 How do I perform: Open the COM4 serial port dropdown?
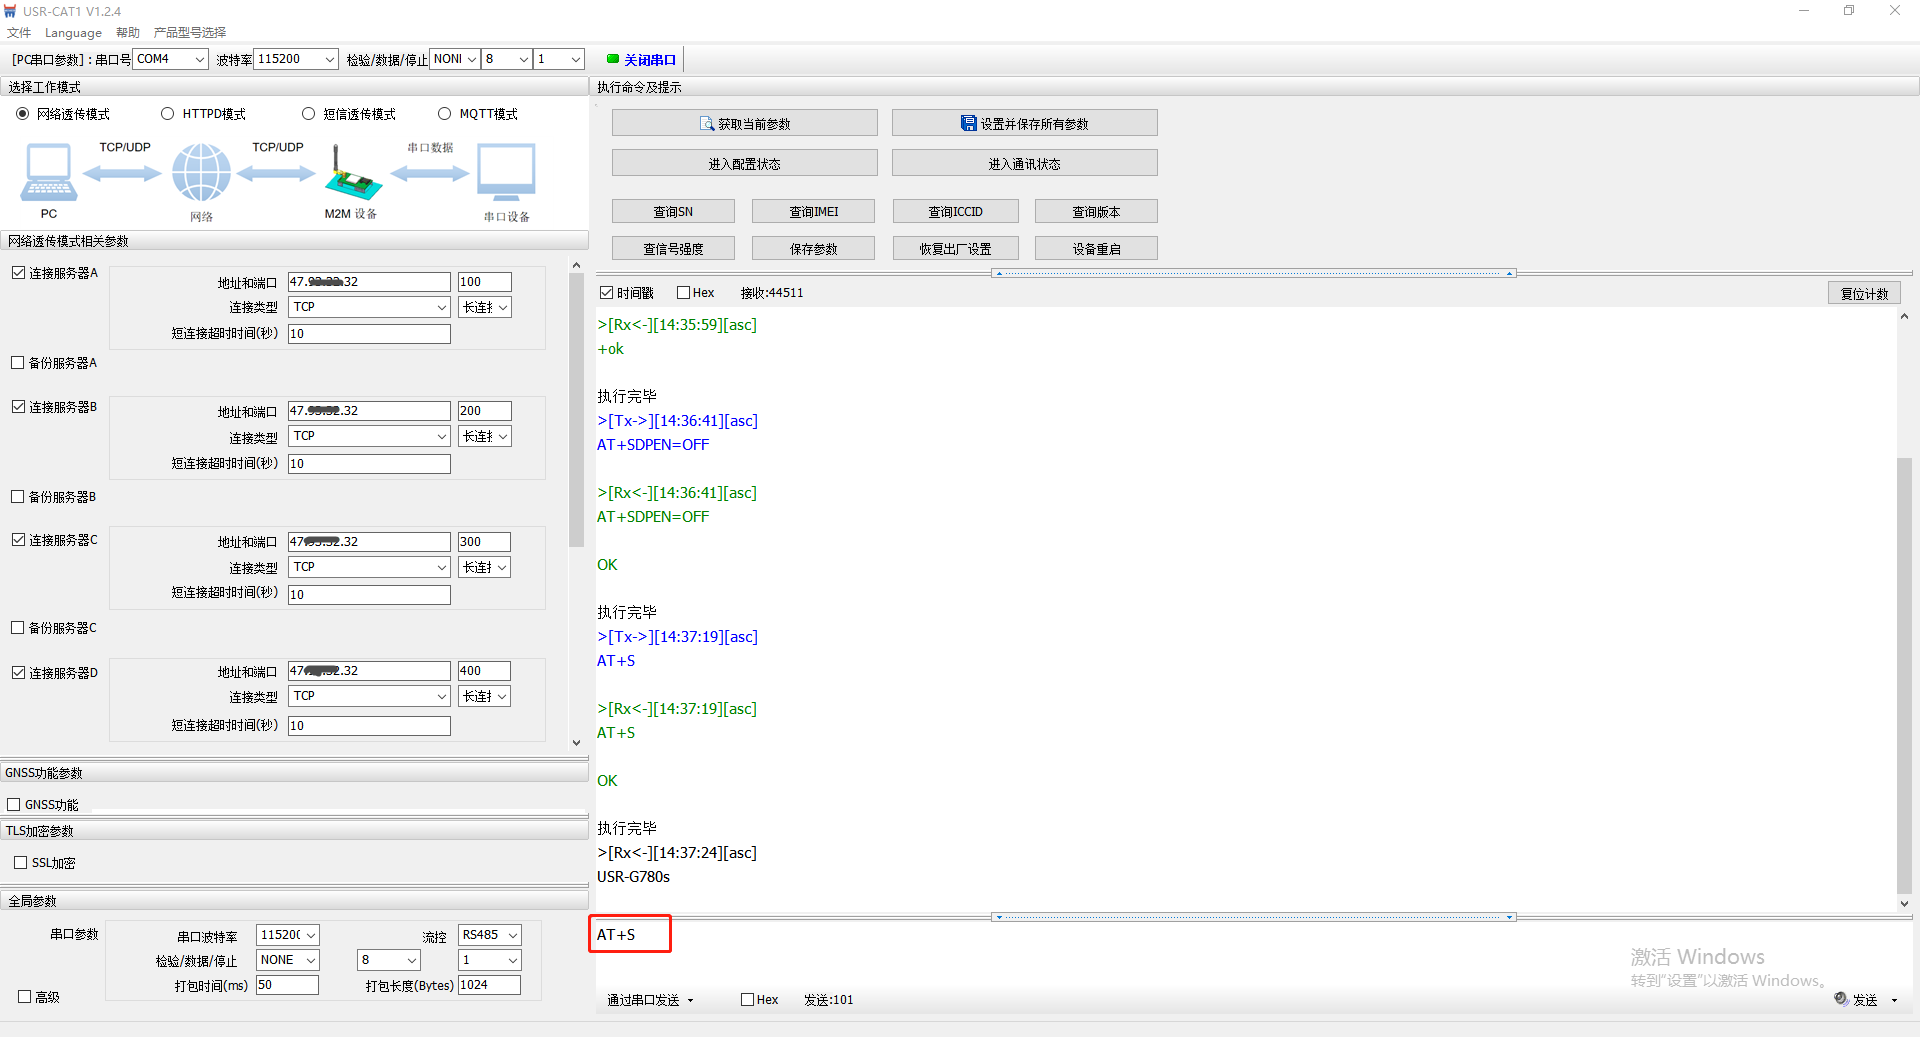(x=199, y=59)
